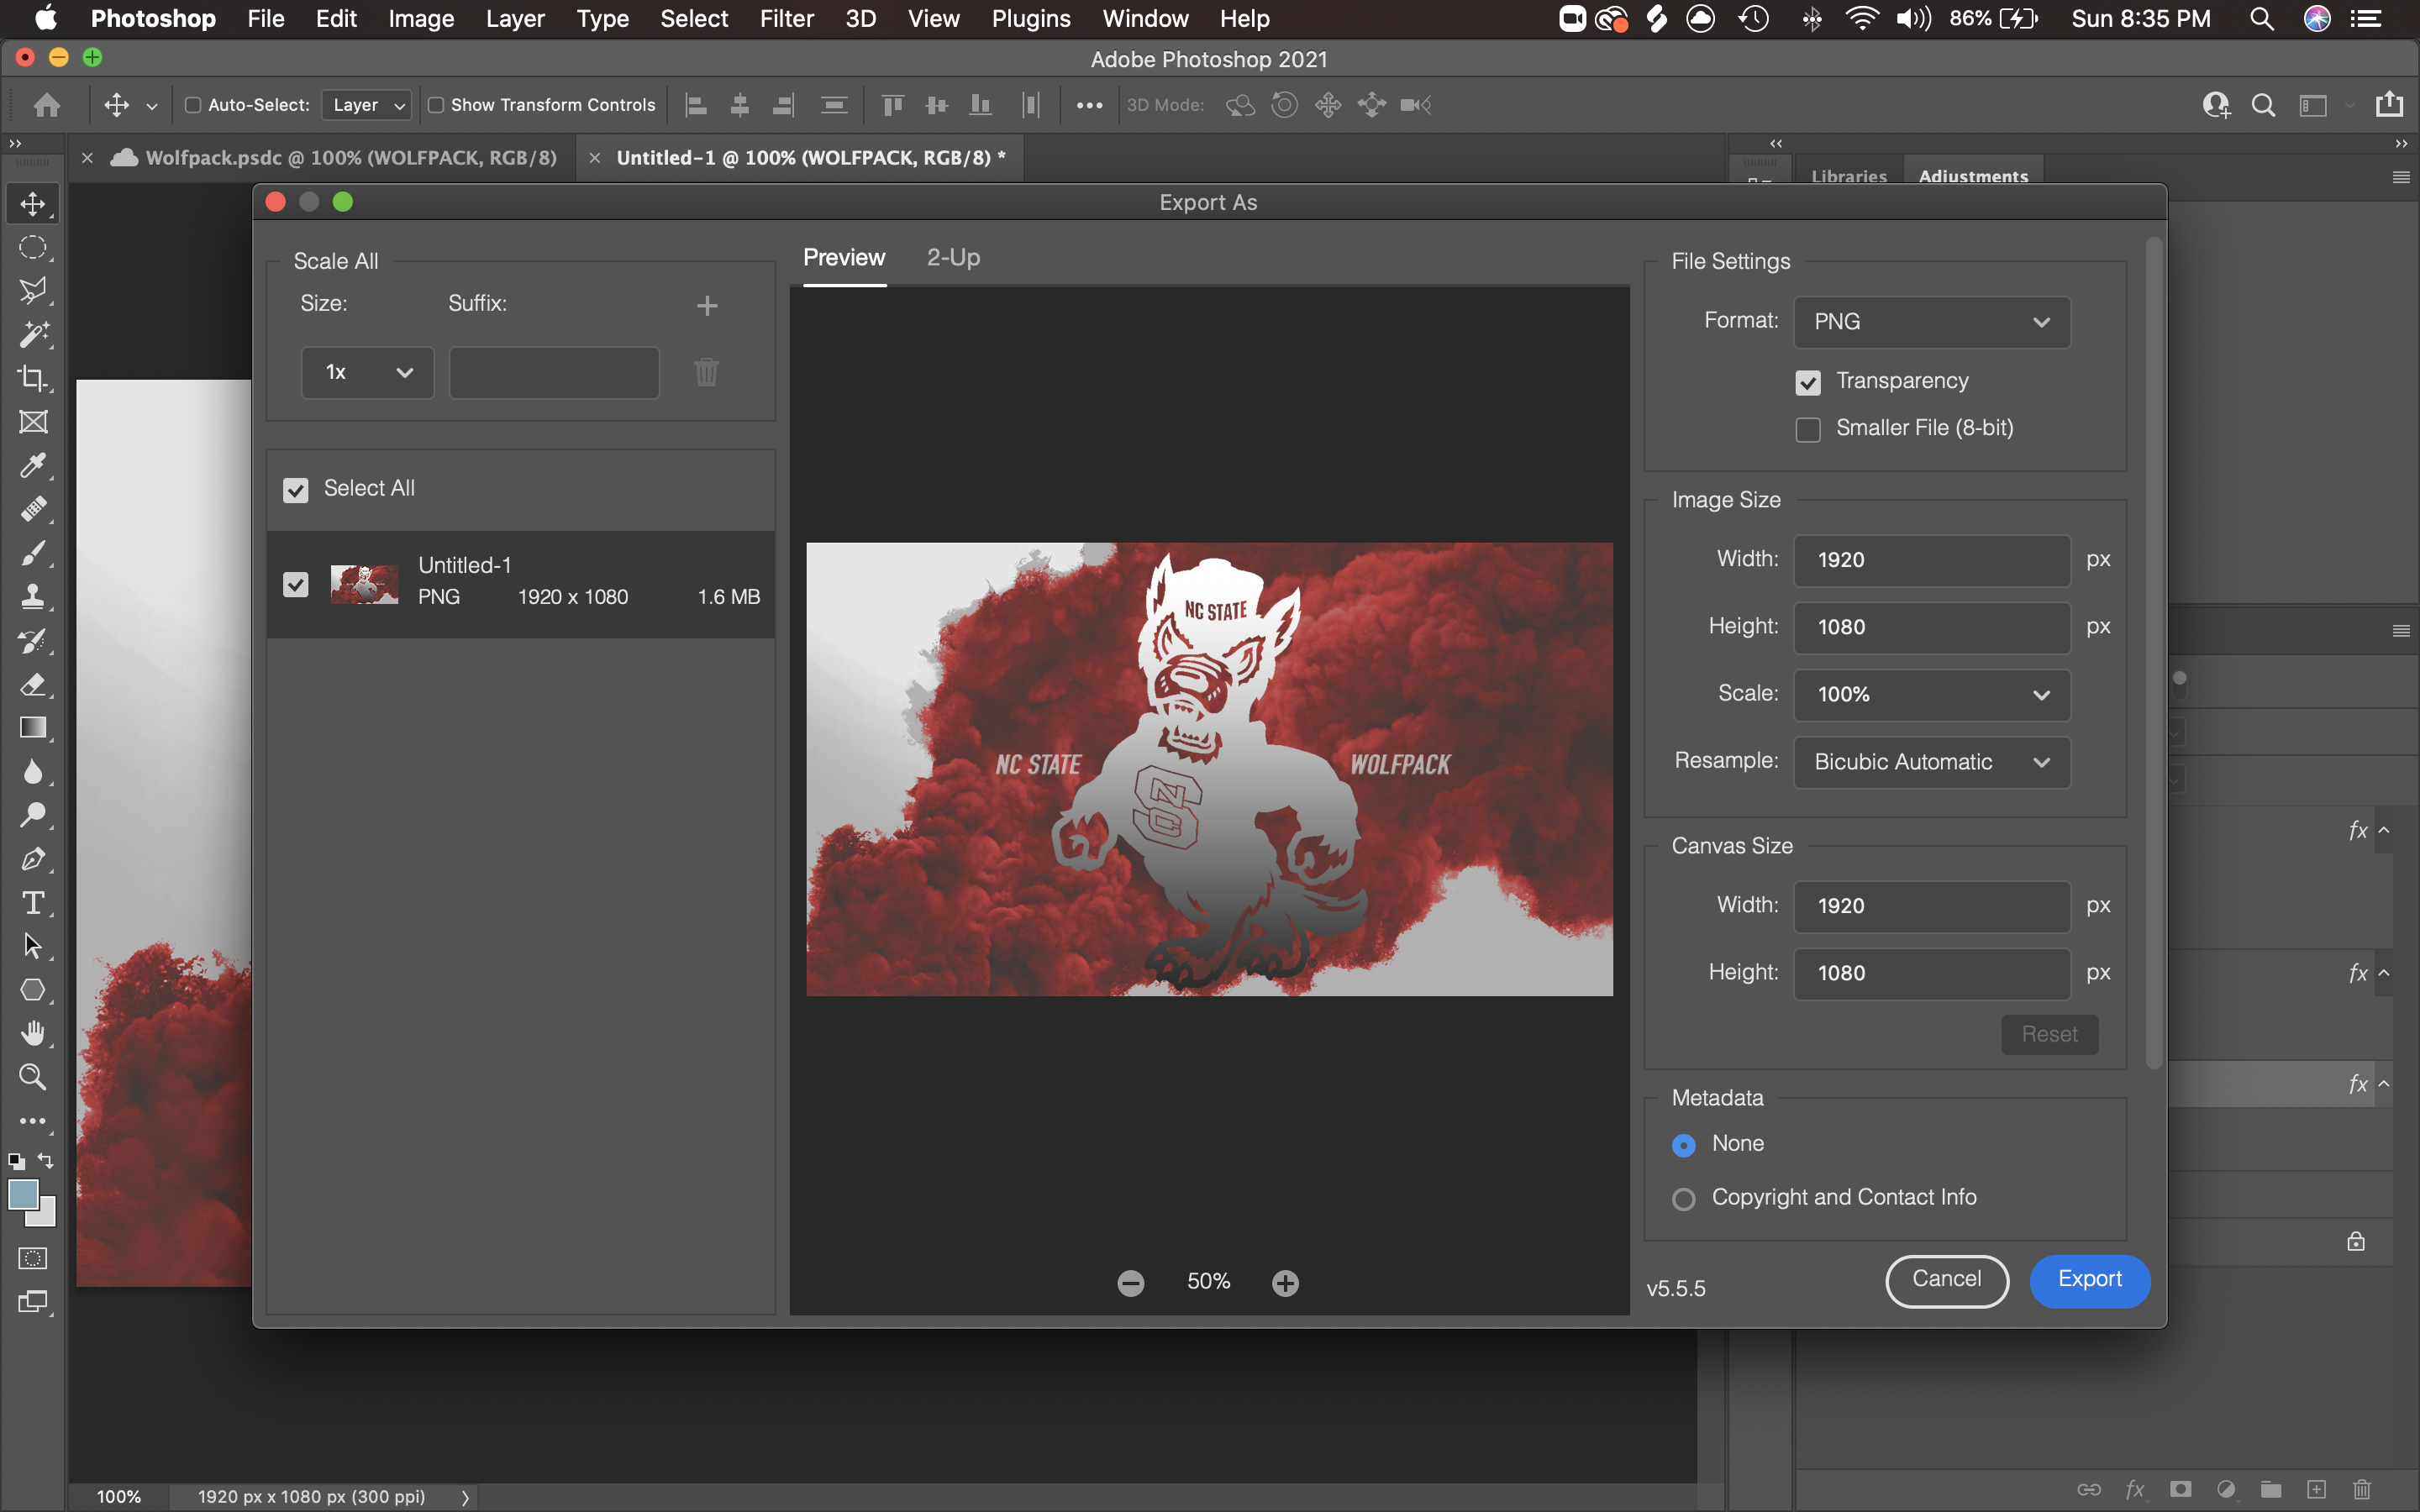The width and height of the screenshot is (2420, 1512).
Task: Delete the 1x scale entry
Action: pyautogui.click(x=707, y=372)
